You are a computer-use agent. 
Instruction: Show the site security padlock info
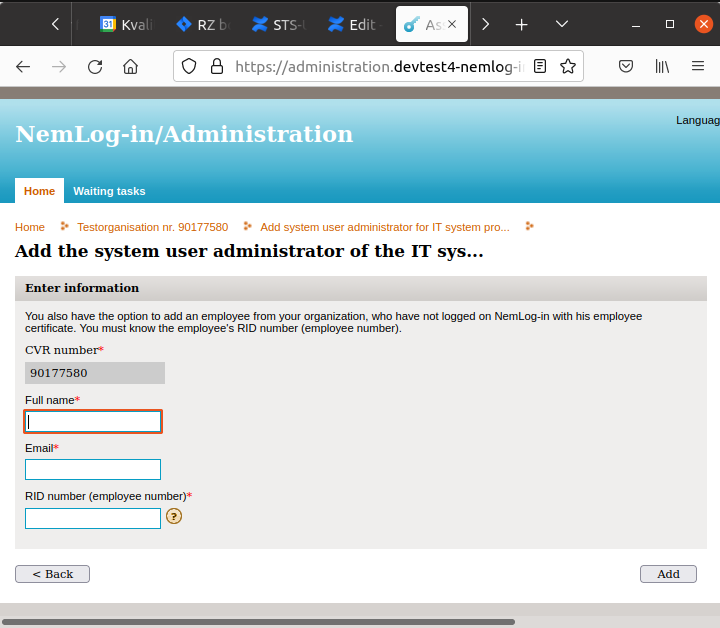coord(215,67)
